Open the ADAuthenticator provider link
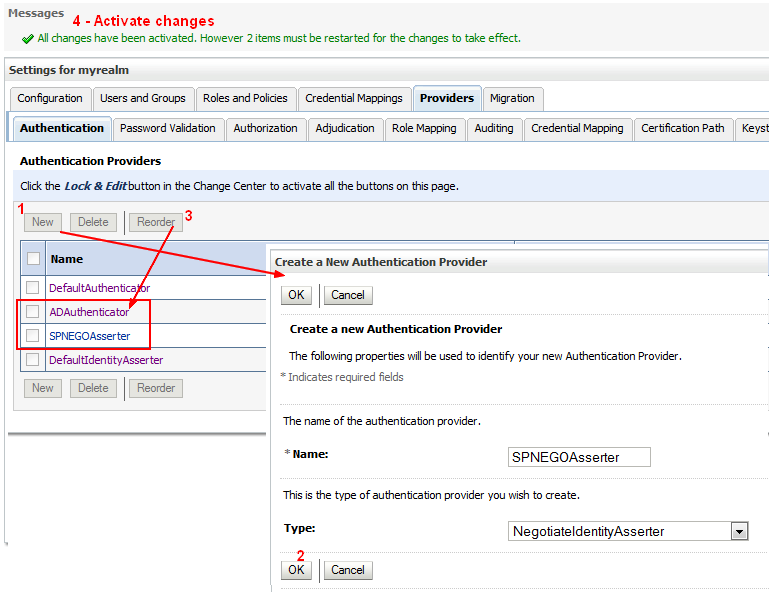 [89, 312]
